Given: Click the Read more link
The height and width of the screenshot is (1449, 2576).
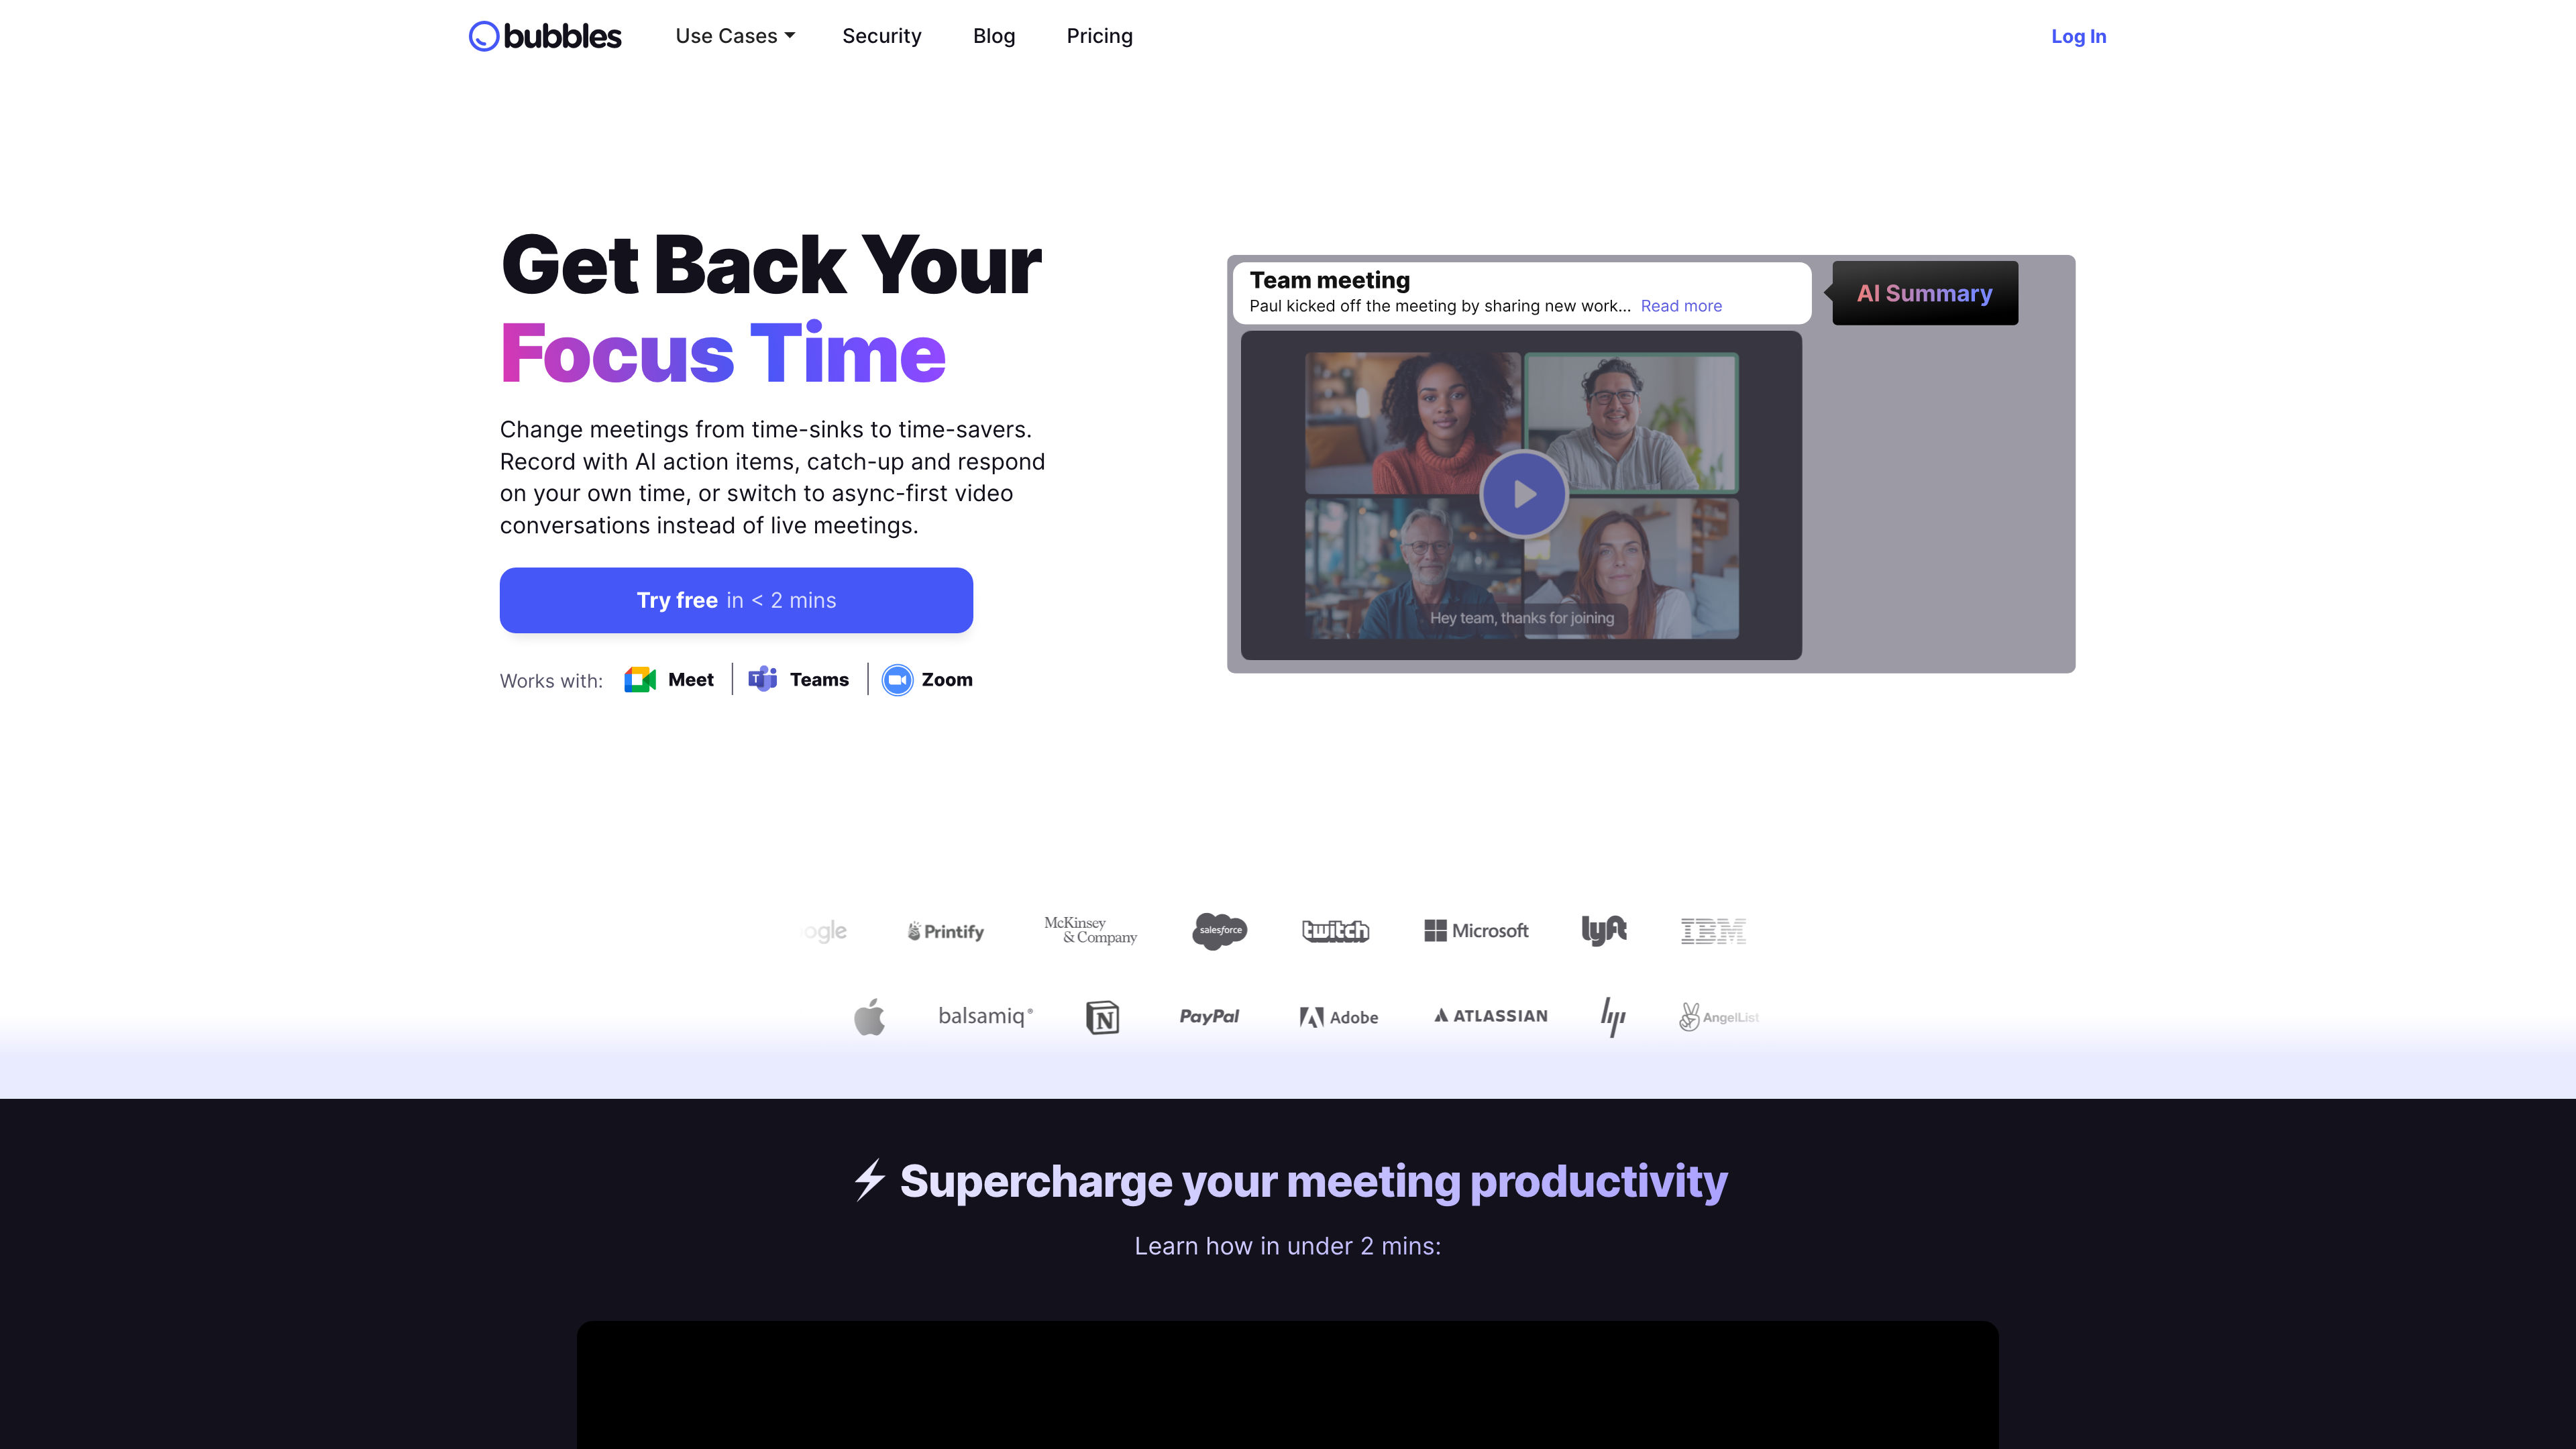Looking at the screenshot, I should click(1679, 306).
